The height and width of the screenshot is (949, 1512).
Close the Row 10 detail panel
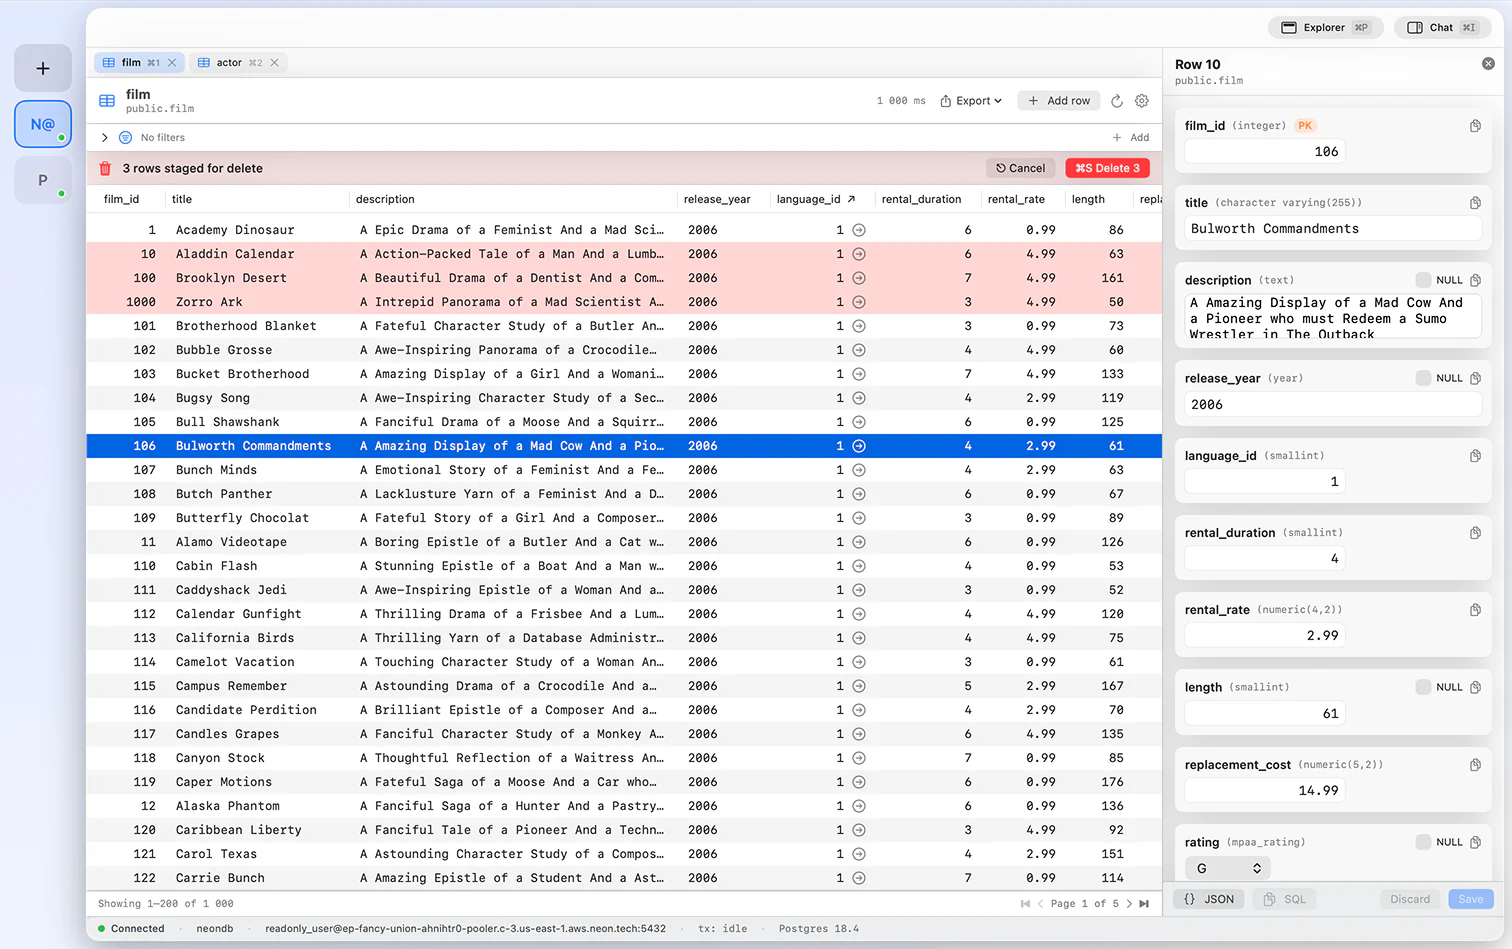1488,64
